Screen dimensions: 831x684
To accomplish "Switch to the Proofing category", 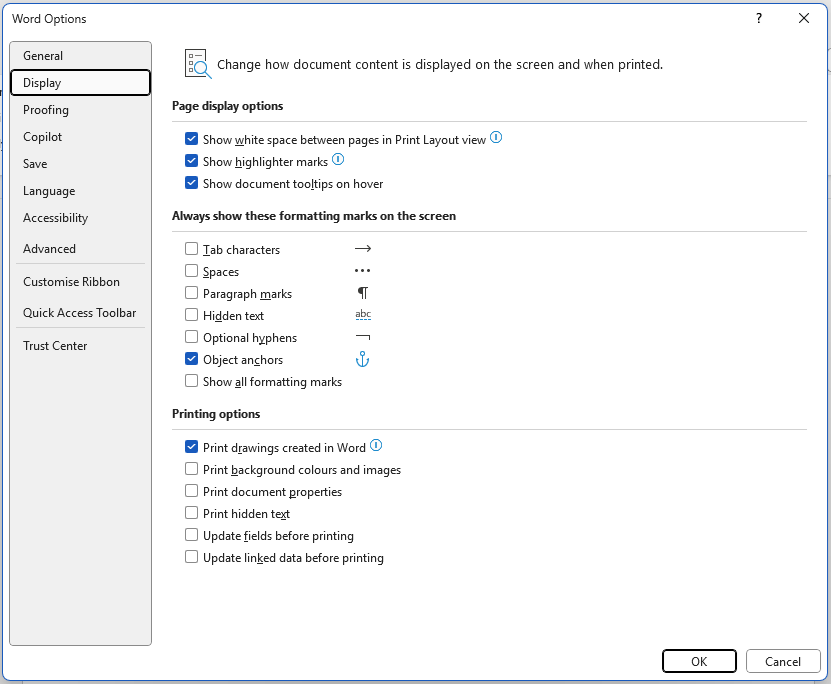I will 47,109.
